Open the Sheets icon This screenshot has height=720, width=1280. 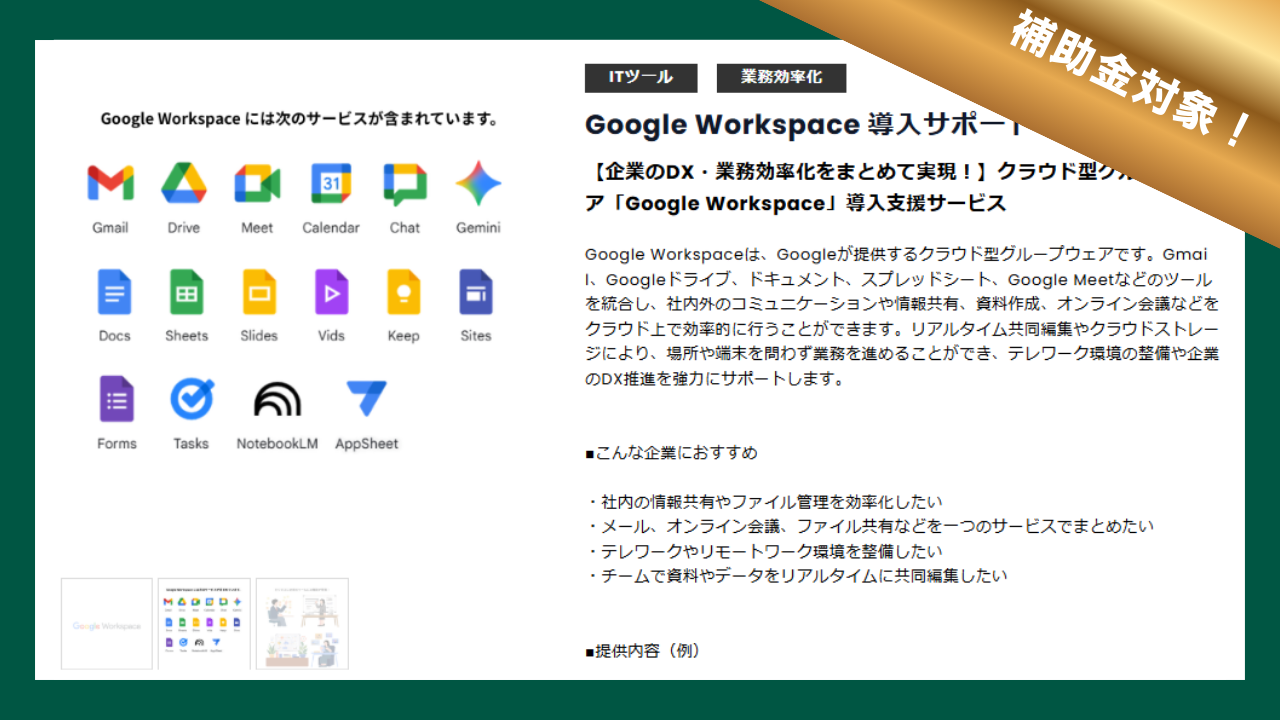[186, 292]
